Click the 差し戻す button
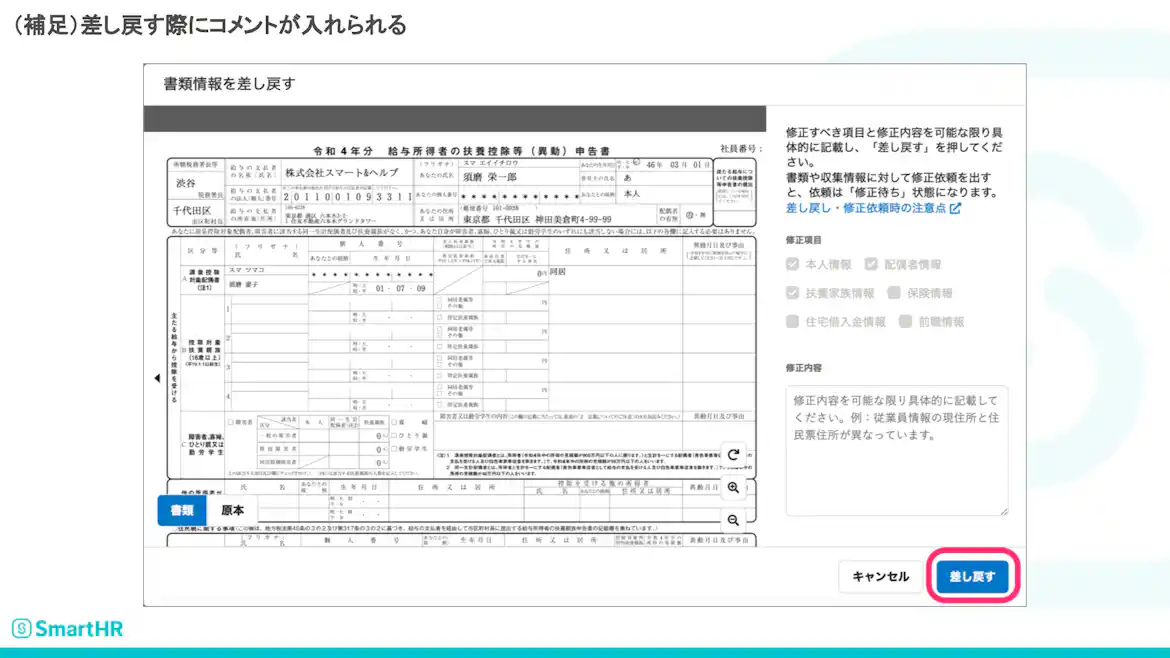1170x658 pixels. coord(973,576)
